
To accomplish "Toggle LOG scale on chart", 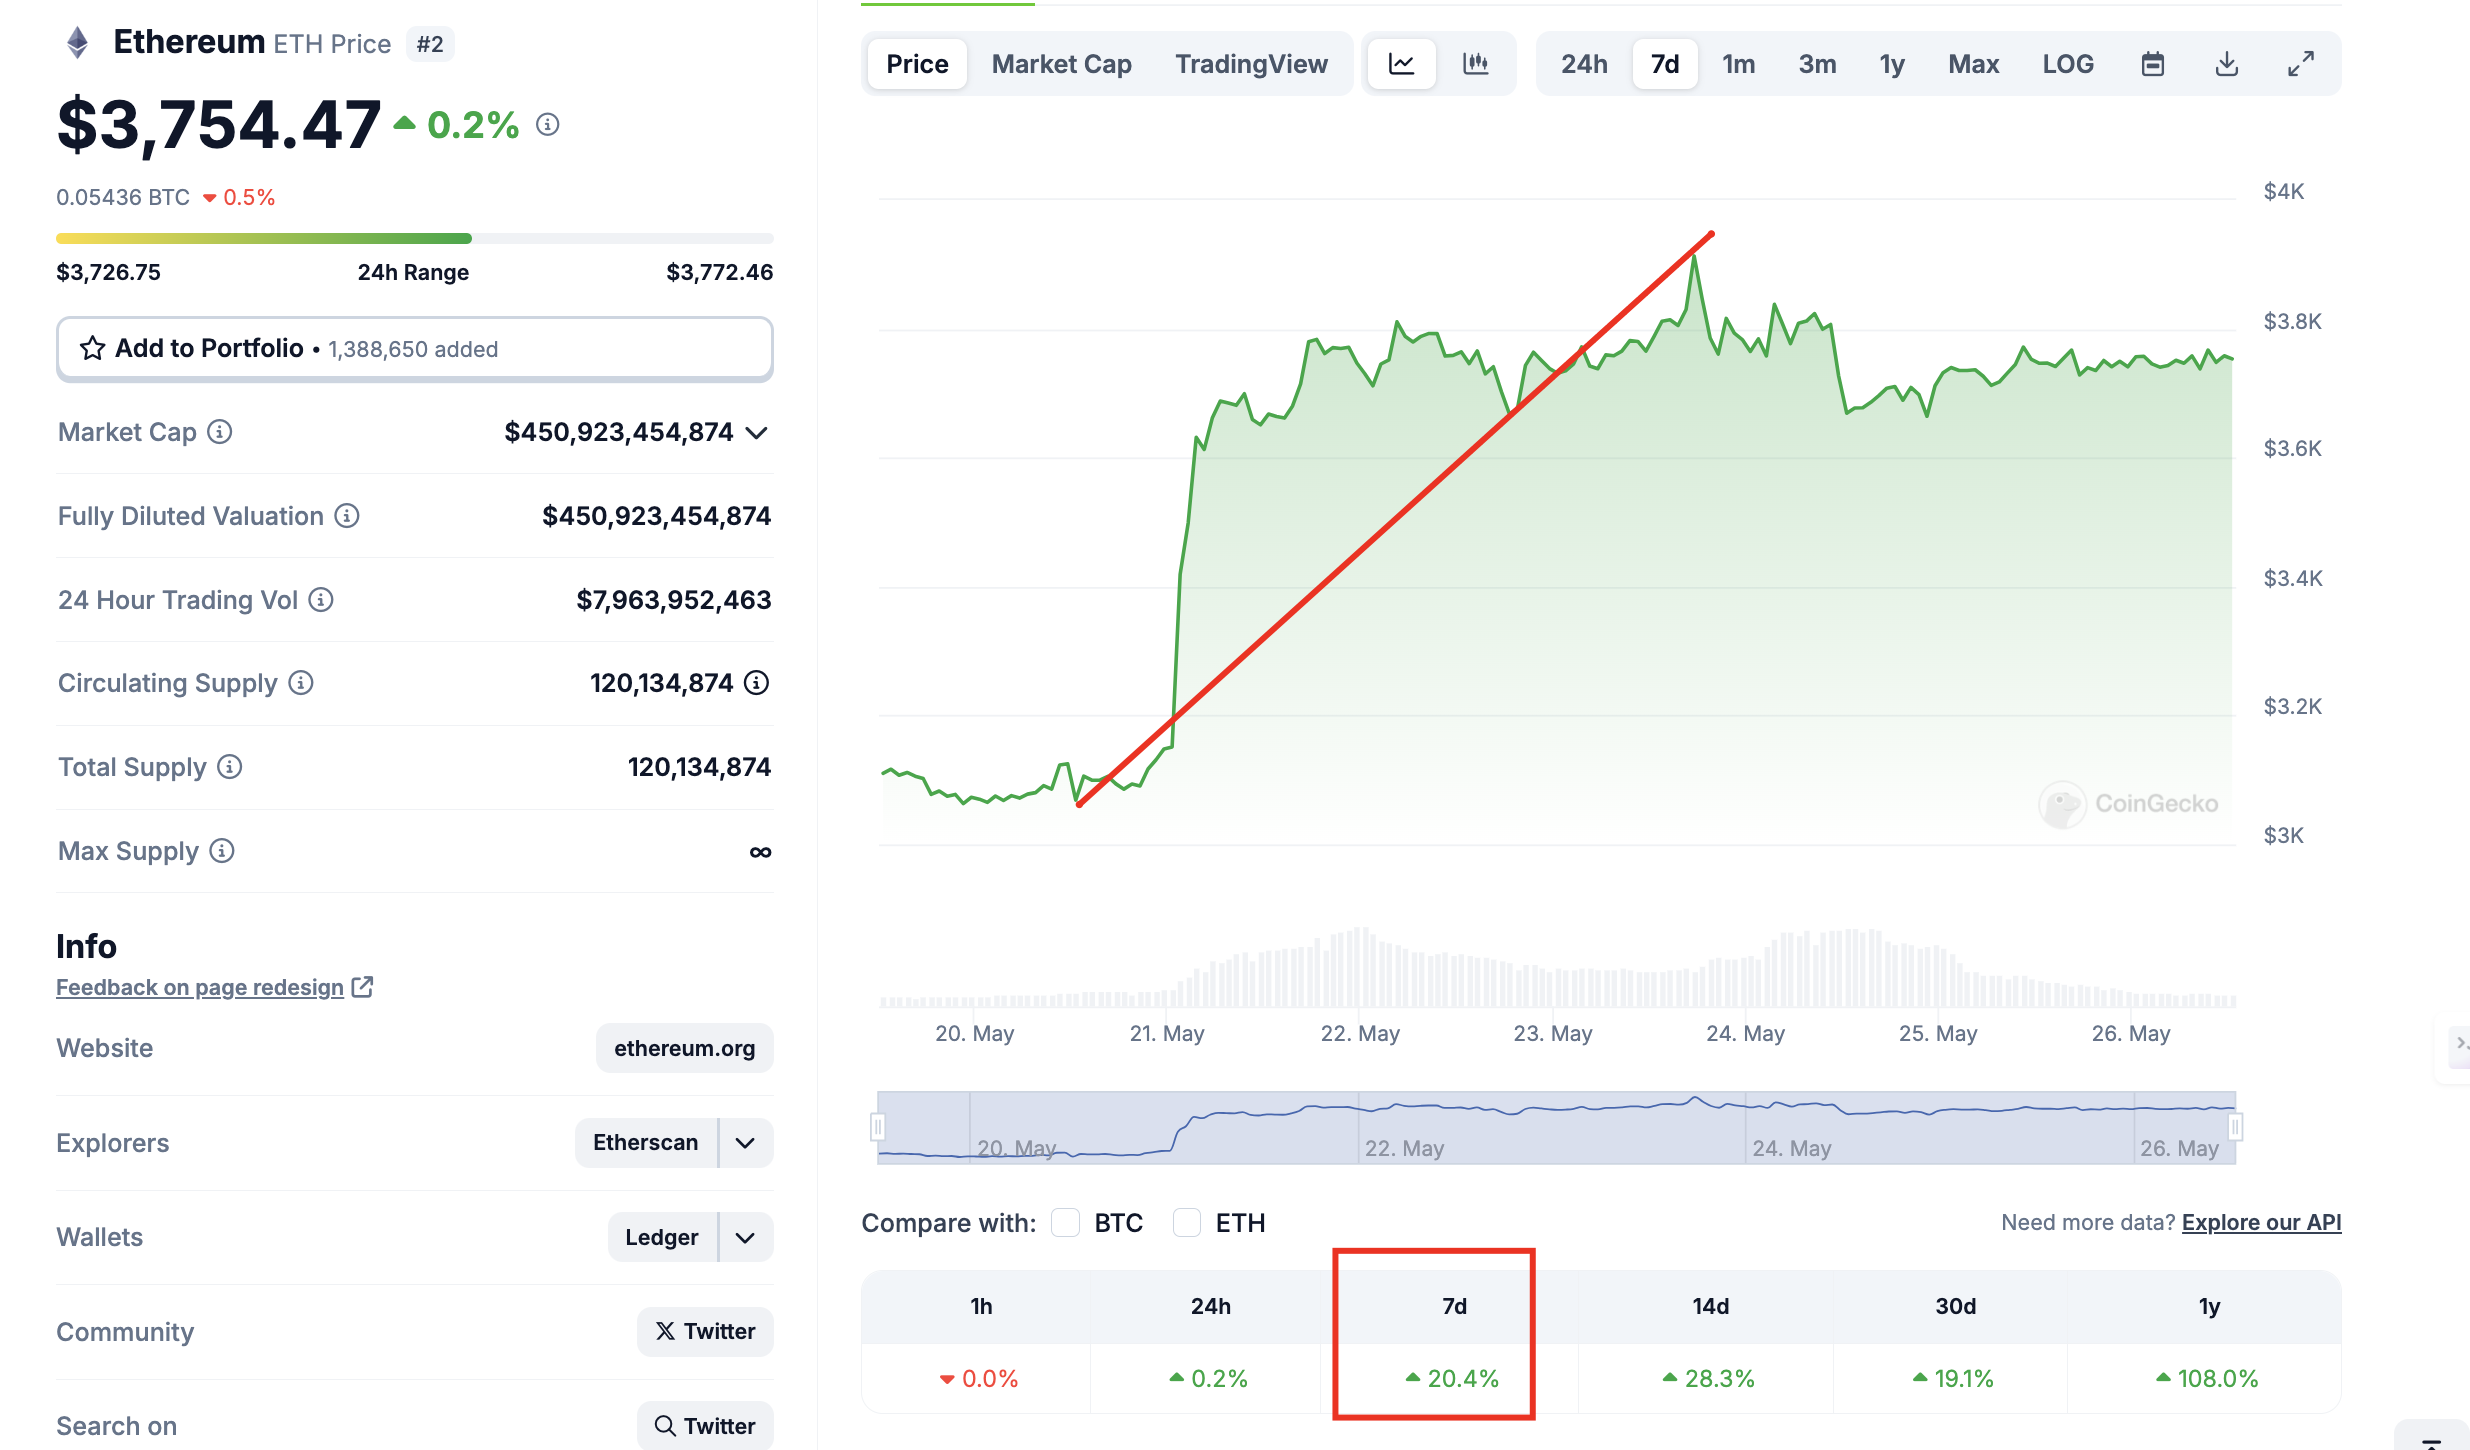I will point(2068,64).
